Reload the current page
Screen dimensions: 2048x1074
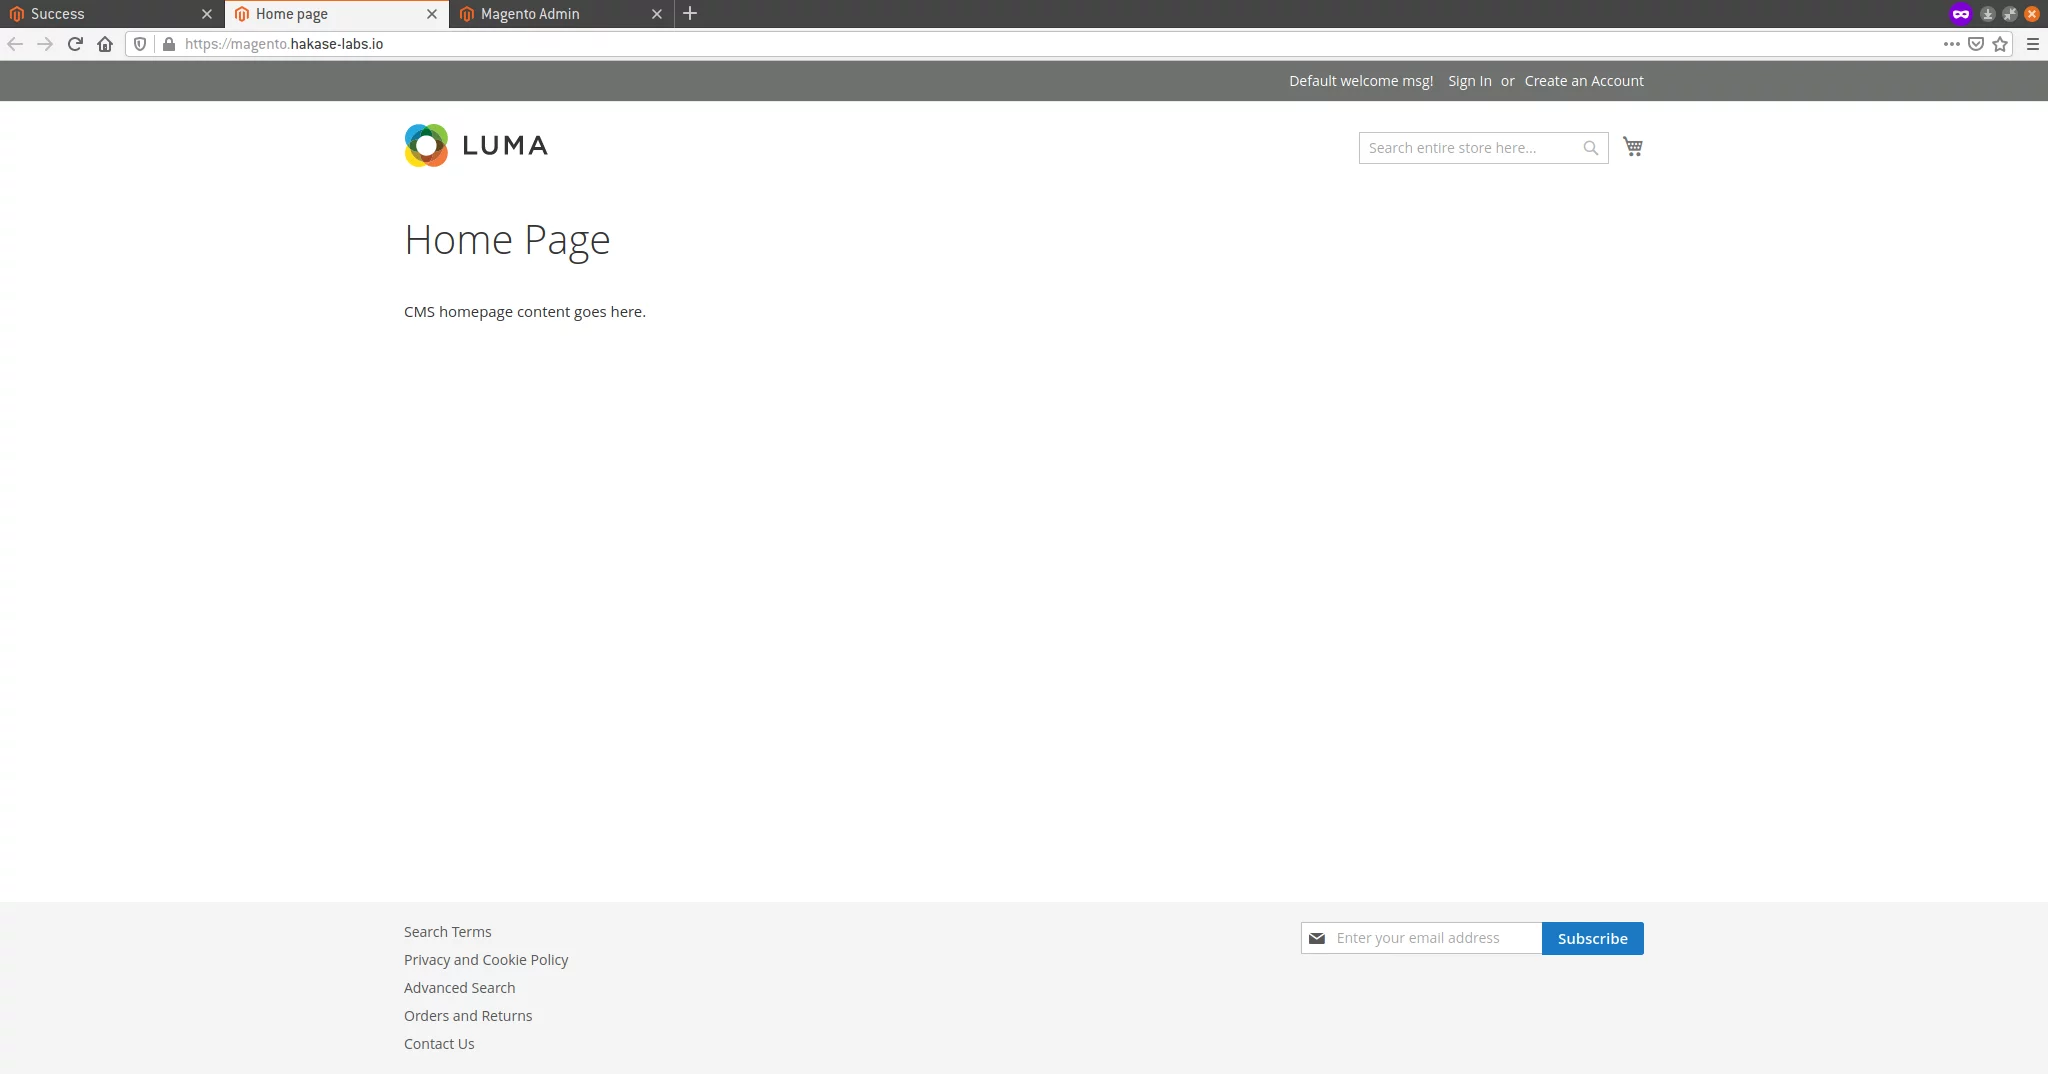[75, 44]
